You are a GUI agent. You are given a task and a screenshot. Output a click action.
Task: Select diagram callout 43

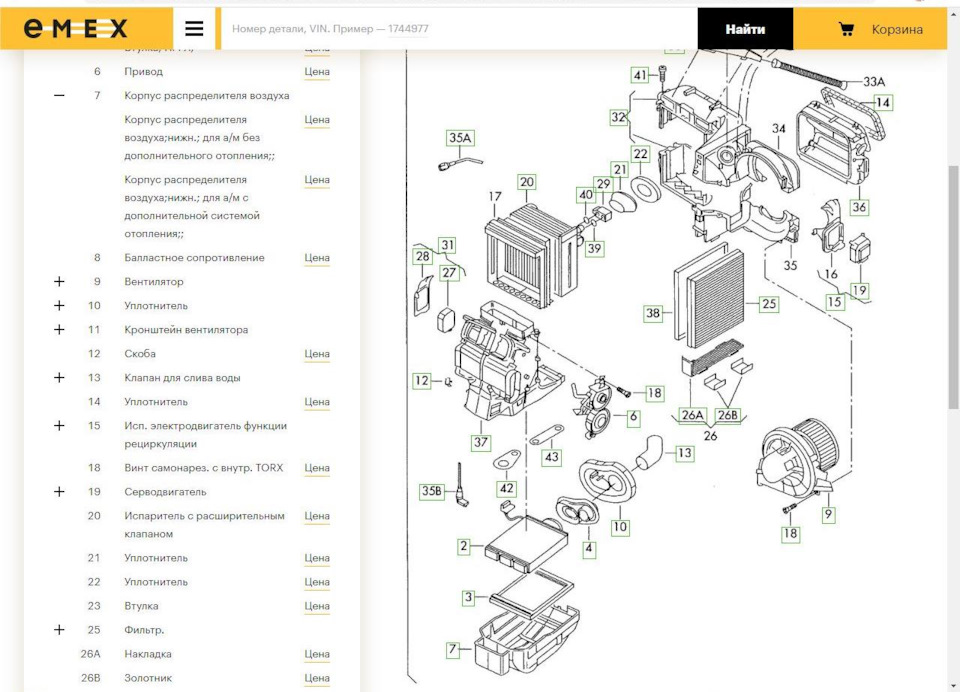coord(552,456)
